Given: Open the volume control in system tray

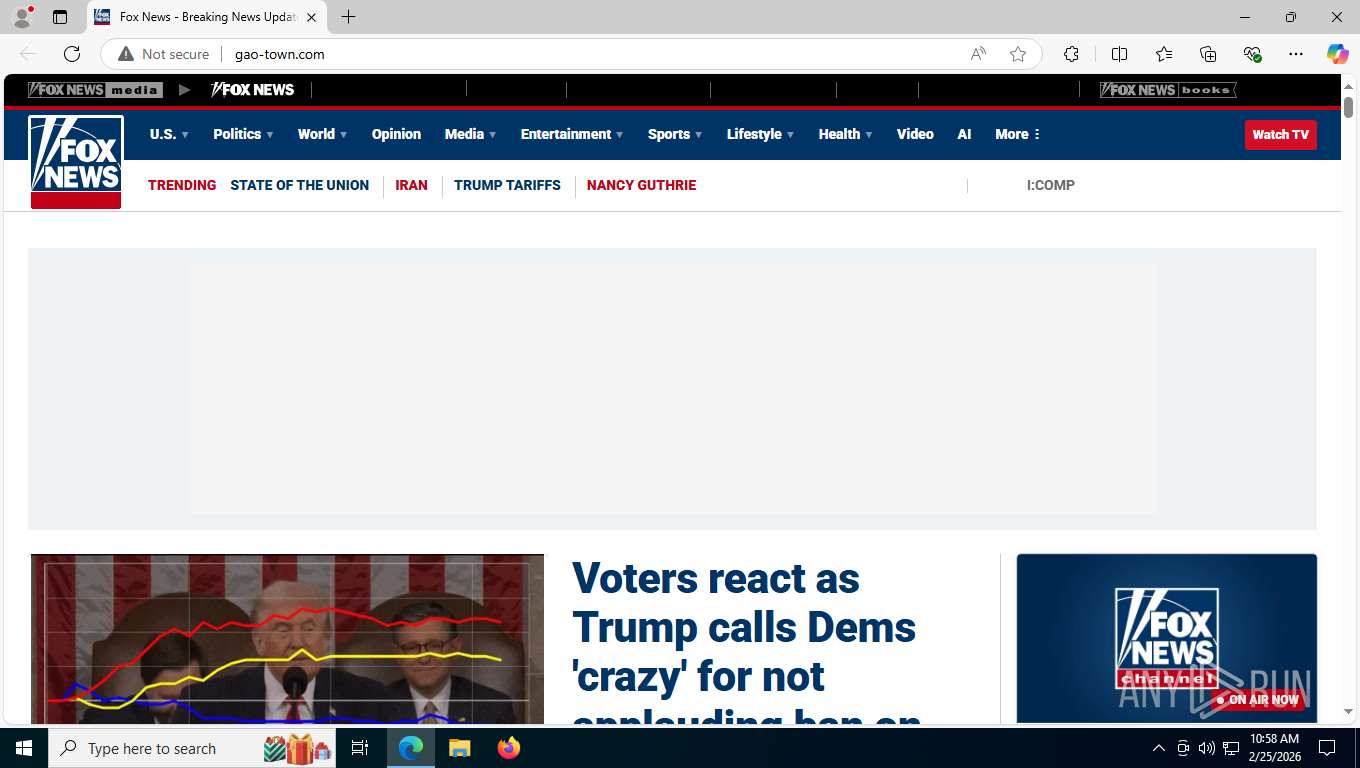Looking at the screenshot, I should point(1207,748).
